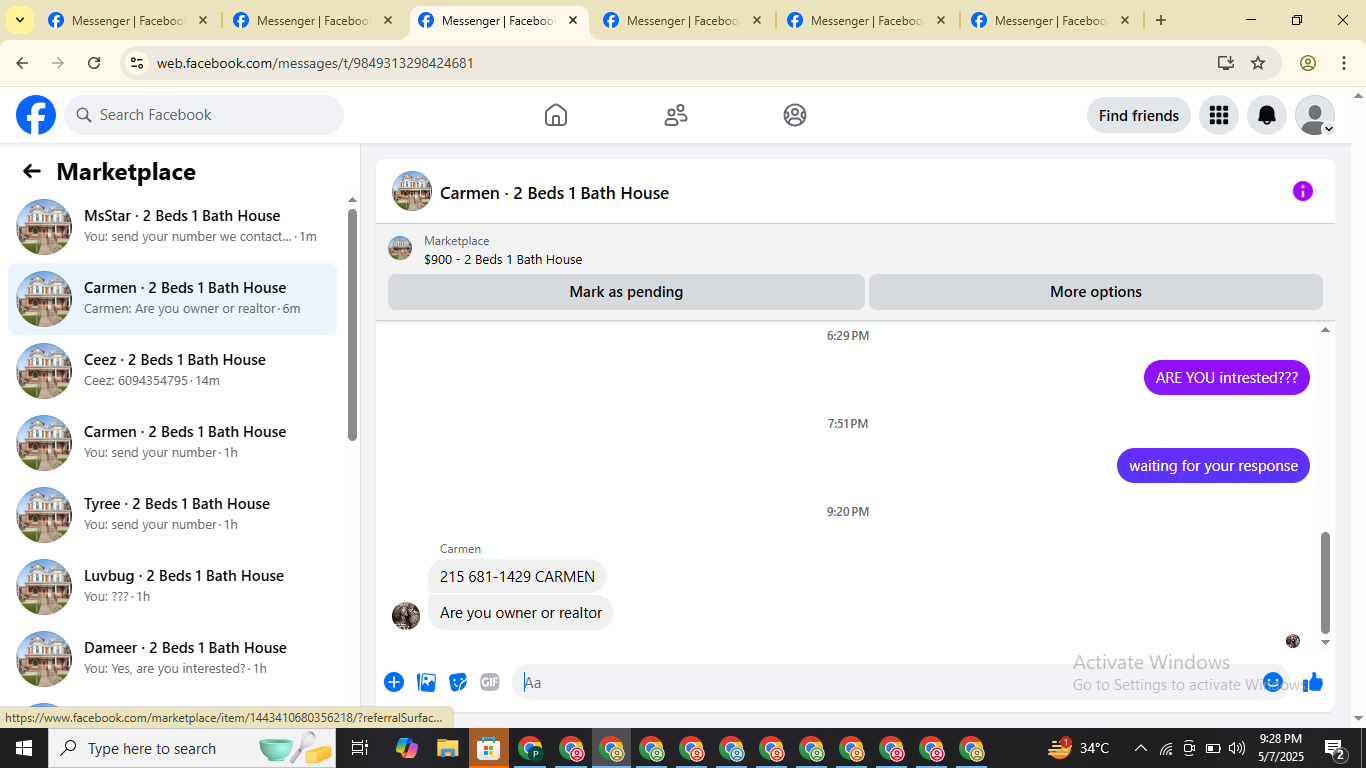Focus the Search Facebook field
The height and width of the screenshot is (768, 1366).
click(x=204, y=115)
